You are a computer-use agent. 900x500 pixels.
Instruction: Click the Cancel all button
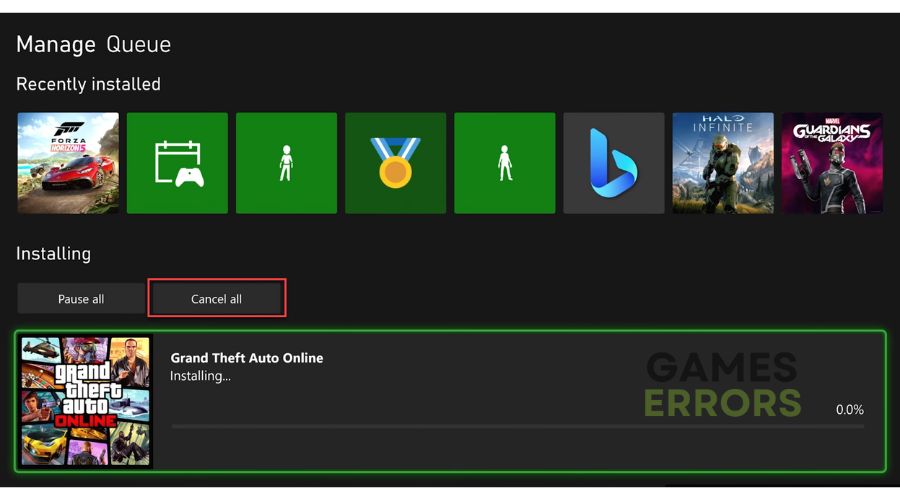pyautogui.click(x=216, y=299)
